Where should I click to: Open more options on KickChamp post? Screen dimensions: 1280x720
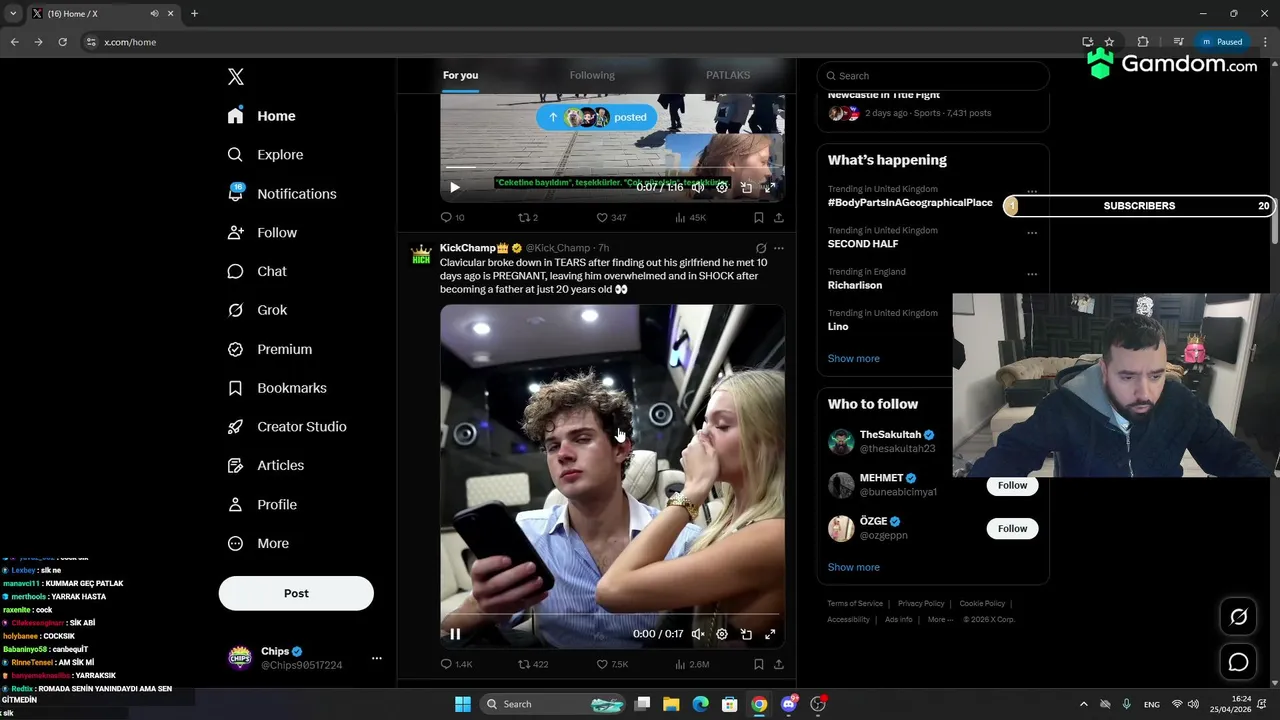tap(779, 248)
